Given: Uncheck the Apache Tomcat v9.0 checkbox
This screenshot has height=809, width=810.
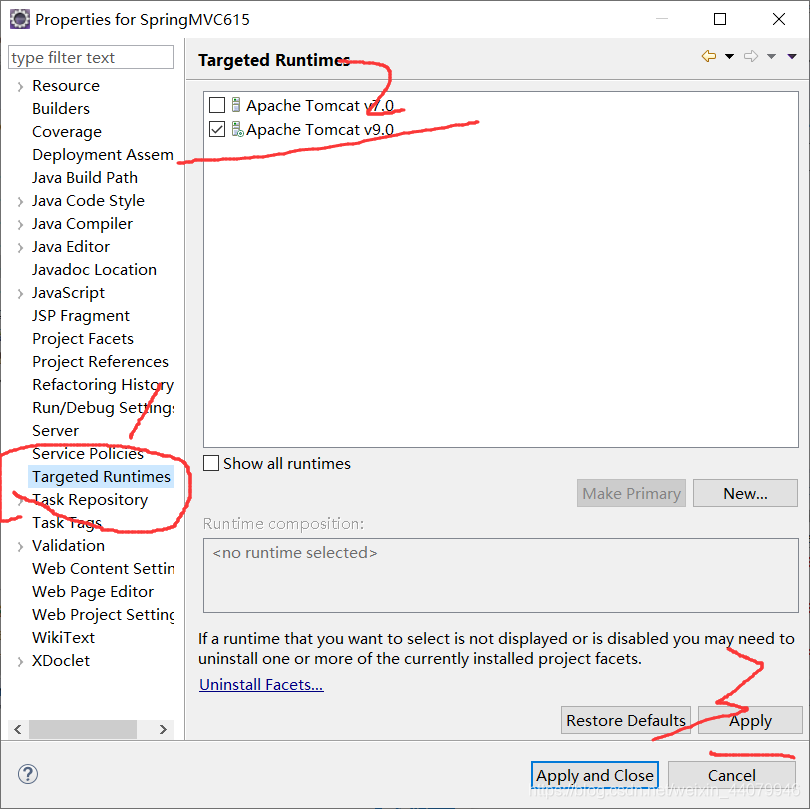Looking at the screenshot, I should pyautogui.click(x=217, y=129).
